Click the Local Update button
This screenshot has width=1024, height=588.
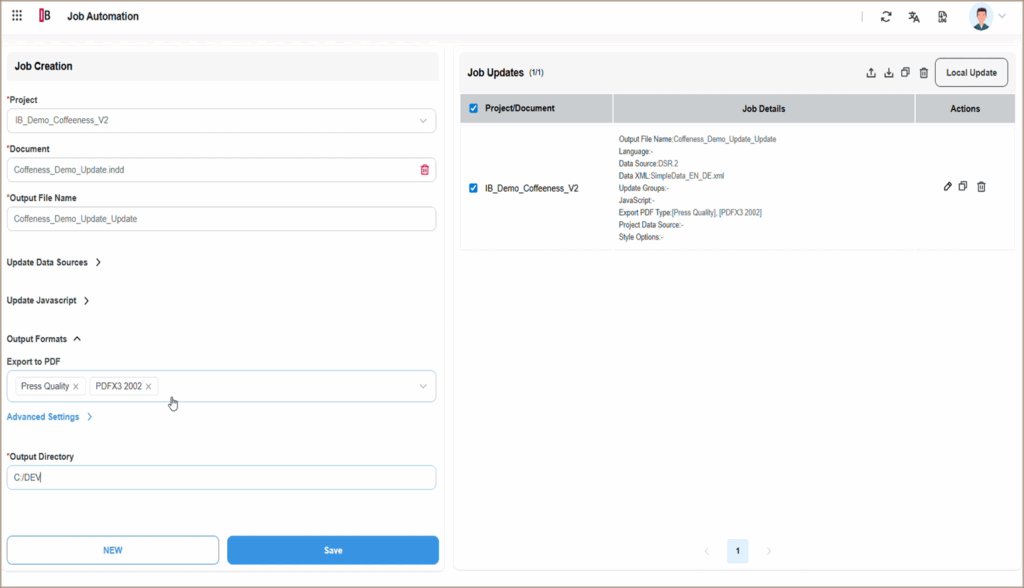point(971,72)
